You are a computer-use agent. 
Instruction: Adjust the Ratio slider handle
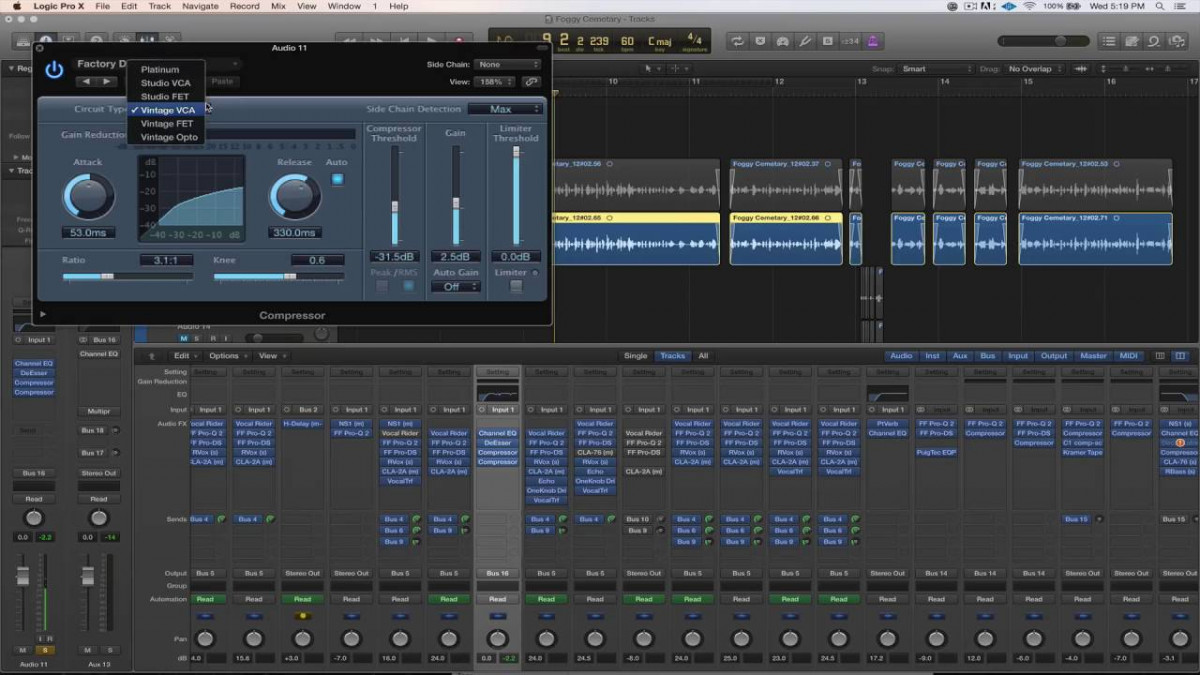point(108,276)
